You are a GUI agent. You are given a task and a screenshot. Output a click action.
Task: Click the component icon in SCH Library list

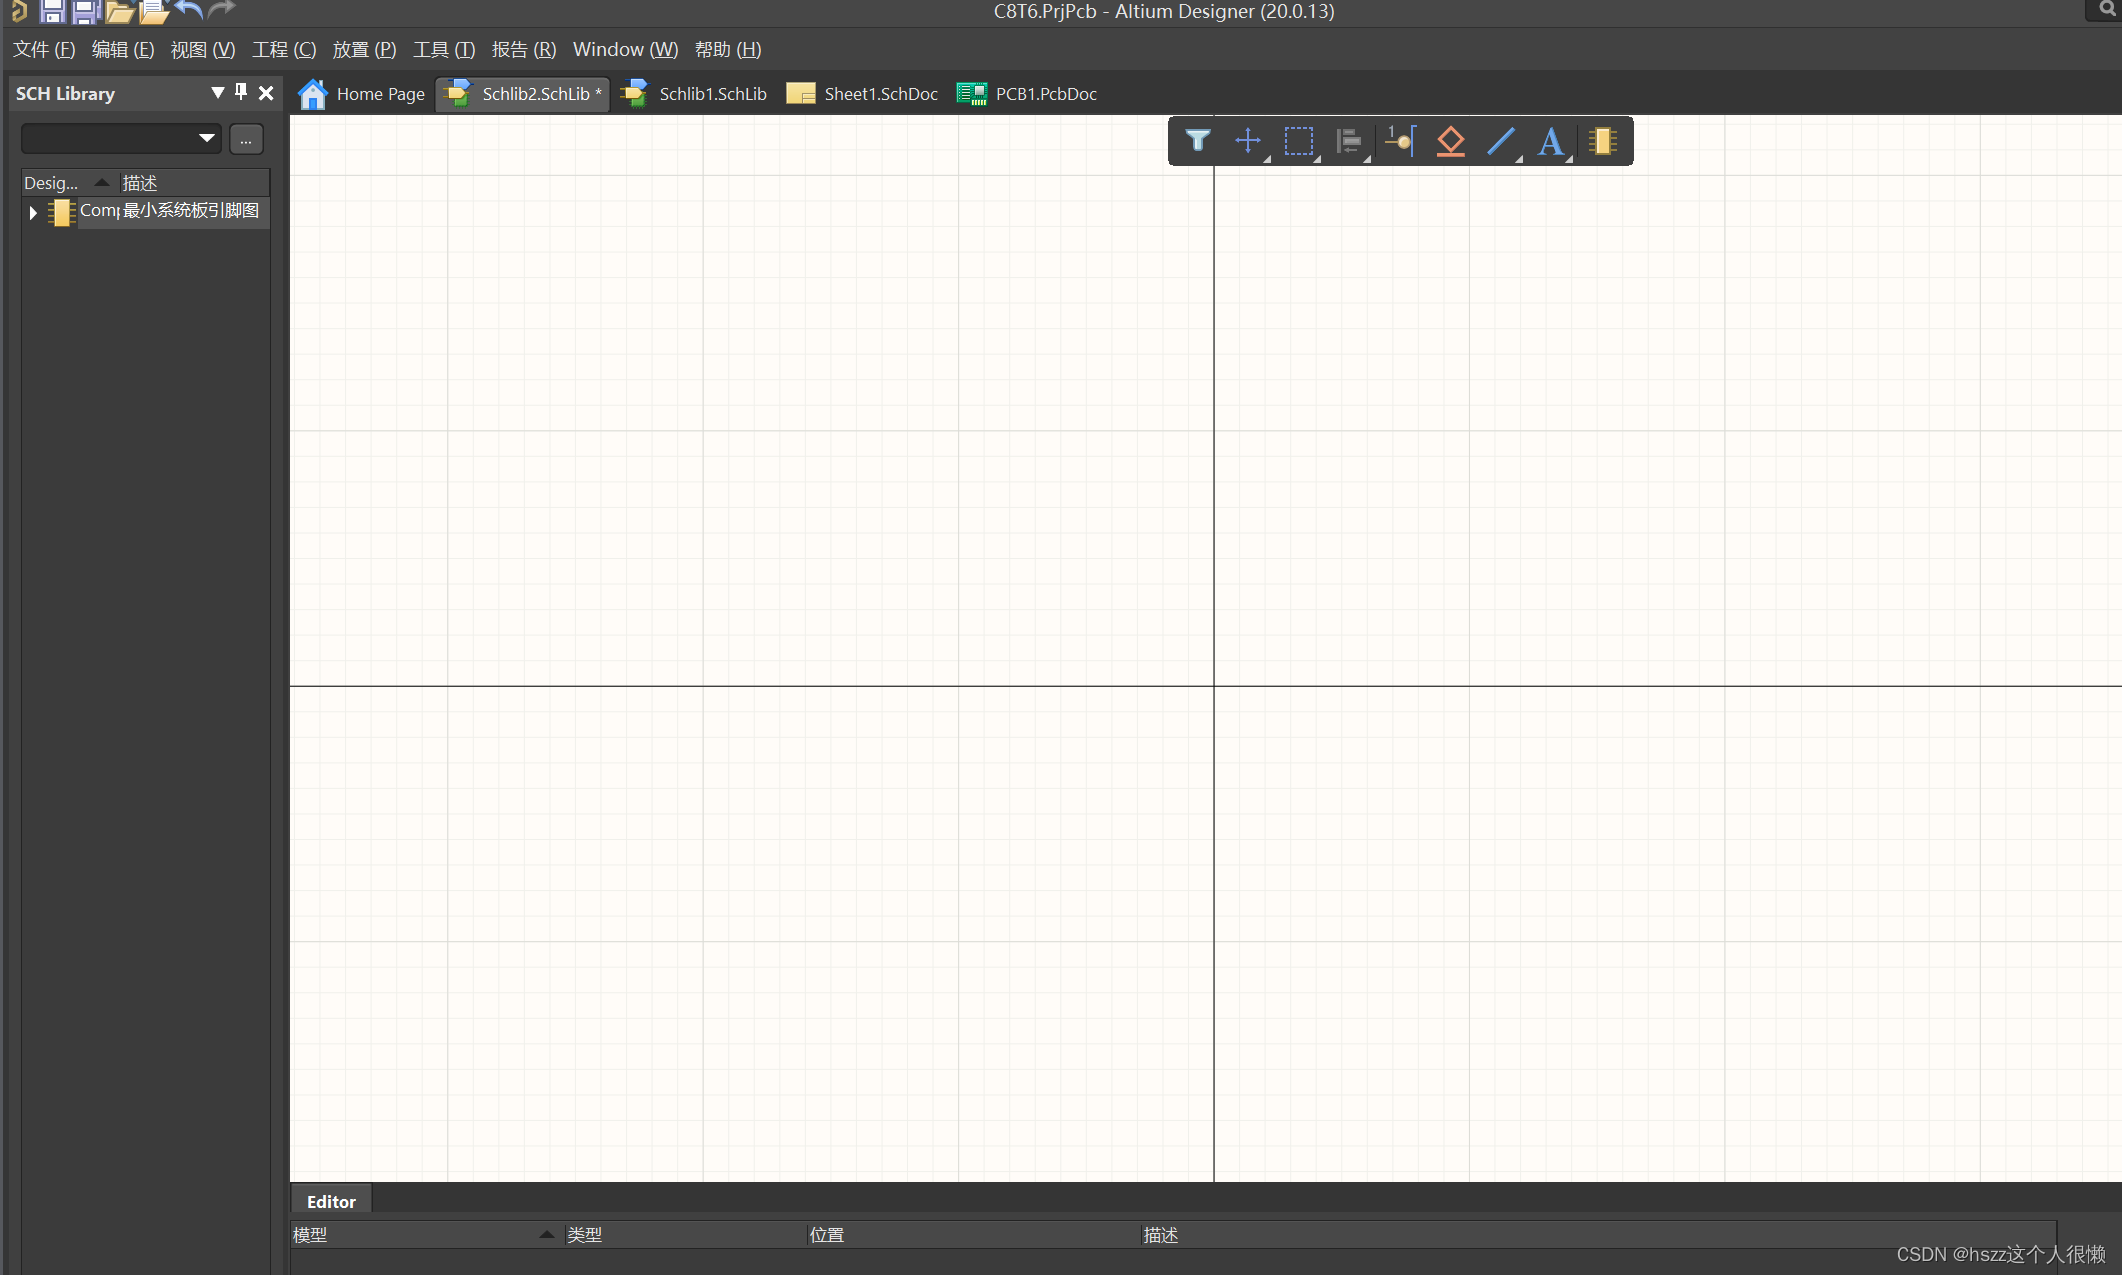[62, 212]
